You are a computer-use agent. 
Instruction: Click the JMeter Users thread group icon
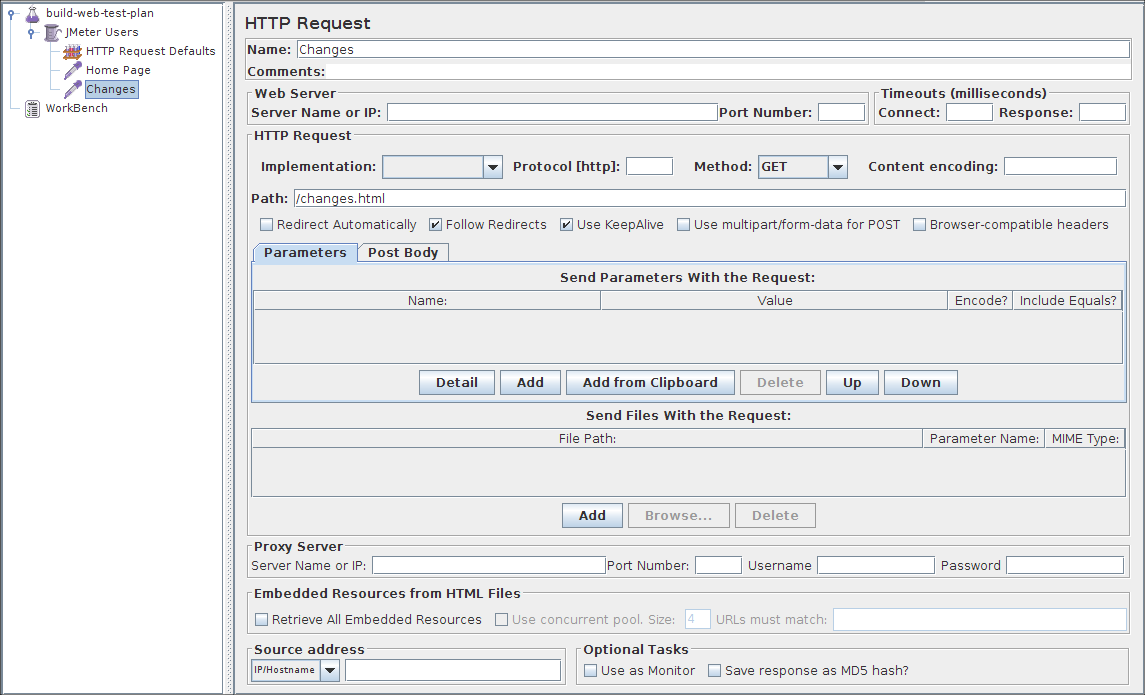point(52,32)
